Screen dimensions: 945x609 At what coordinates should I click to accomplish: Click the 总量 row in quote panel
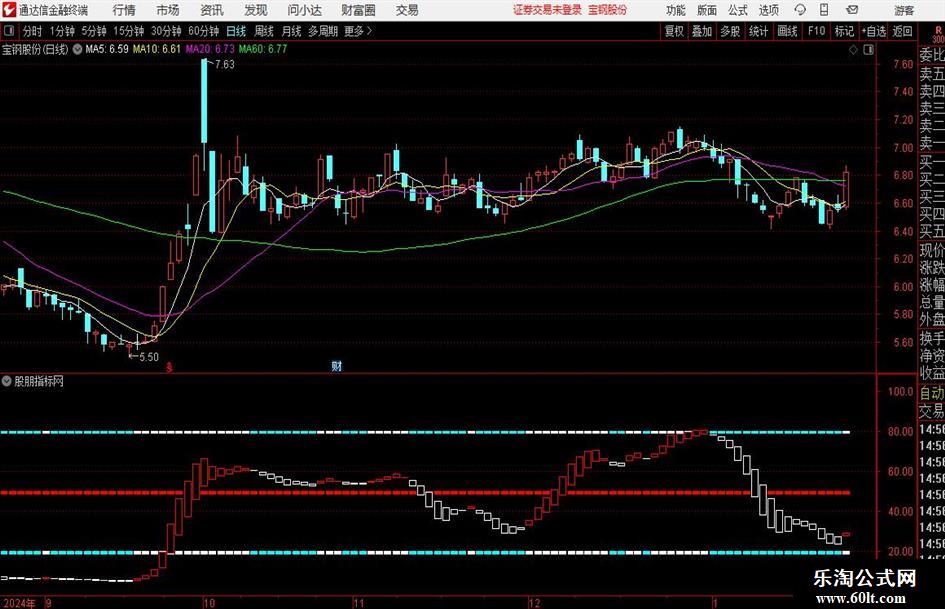pos(931,302)
